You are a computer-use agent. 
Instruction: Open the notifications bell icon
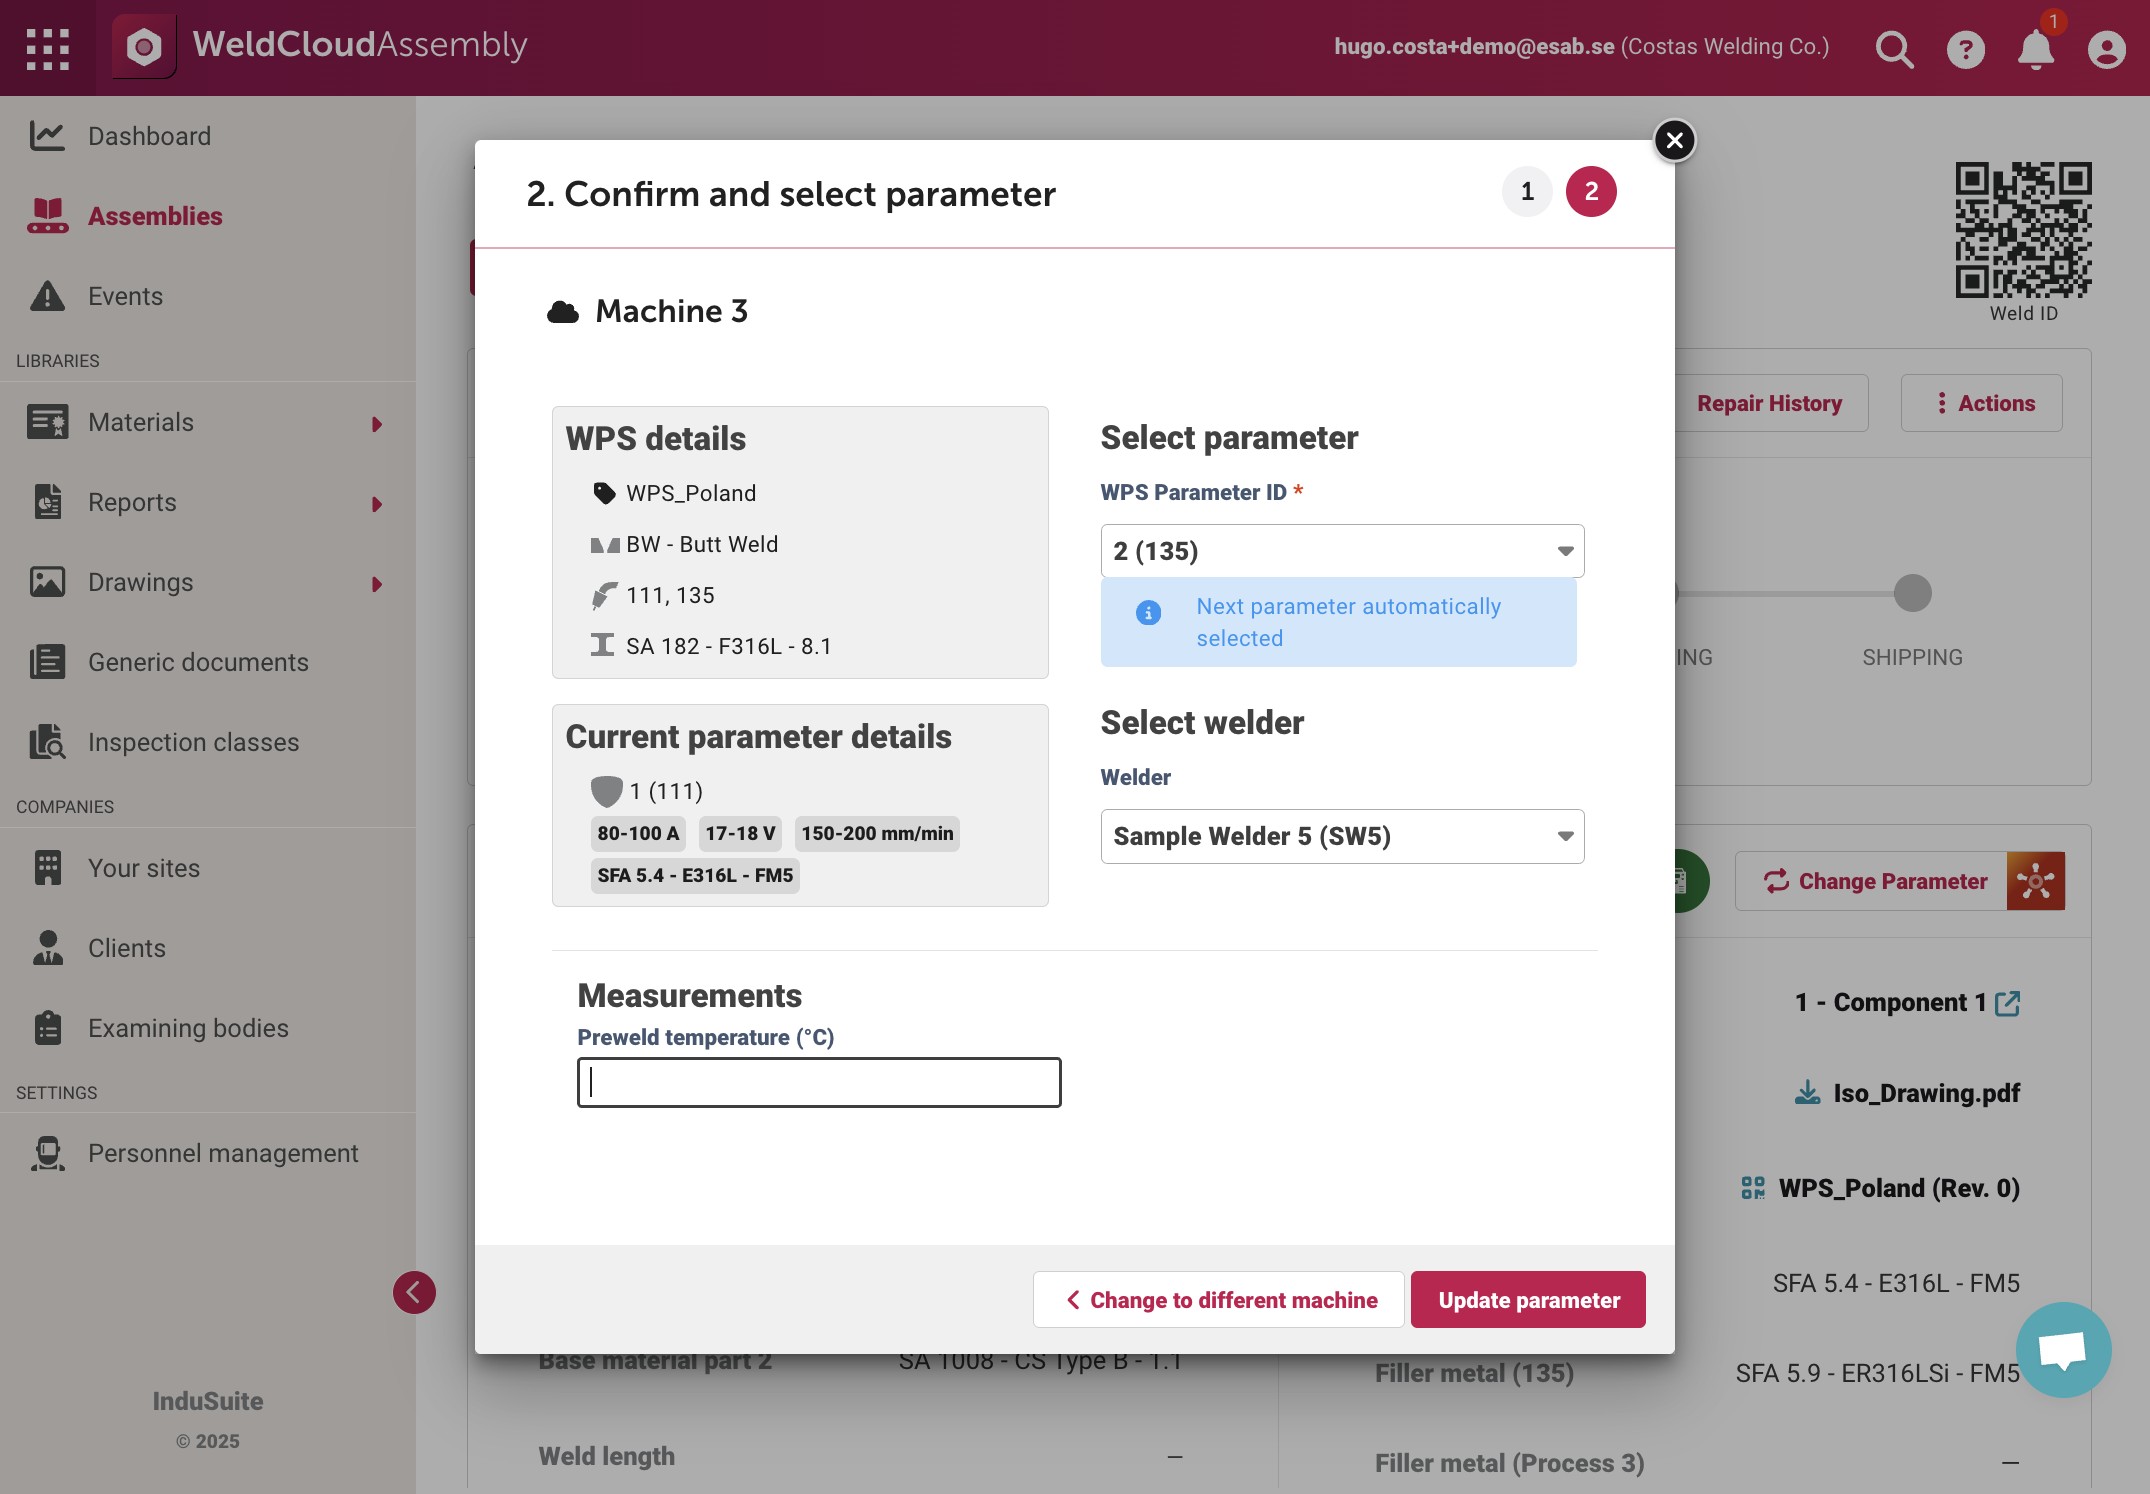click(x=2035, y=49)
